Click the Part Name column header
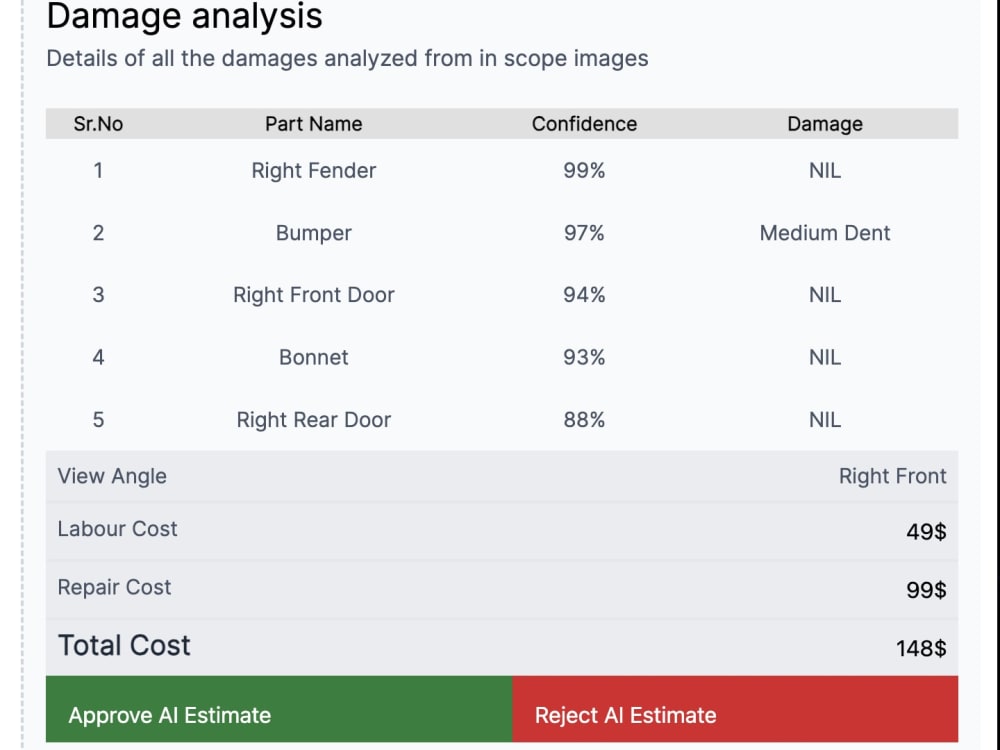 [x=313, y=124]
